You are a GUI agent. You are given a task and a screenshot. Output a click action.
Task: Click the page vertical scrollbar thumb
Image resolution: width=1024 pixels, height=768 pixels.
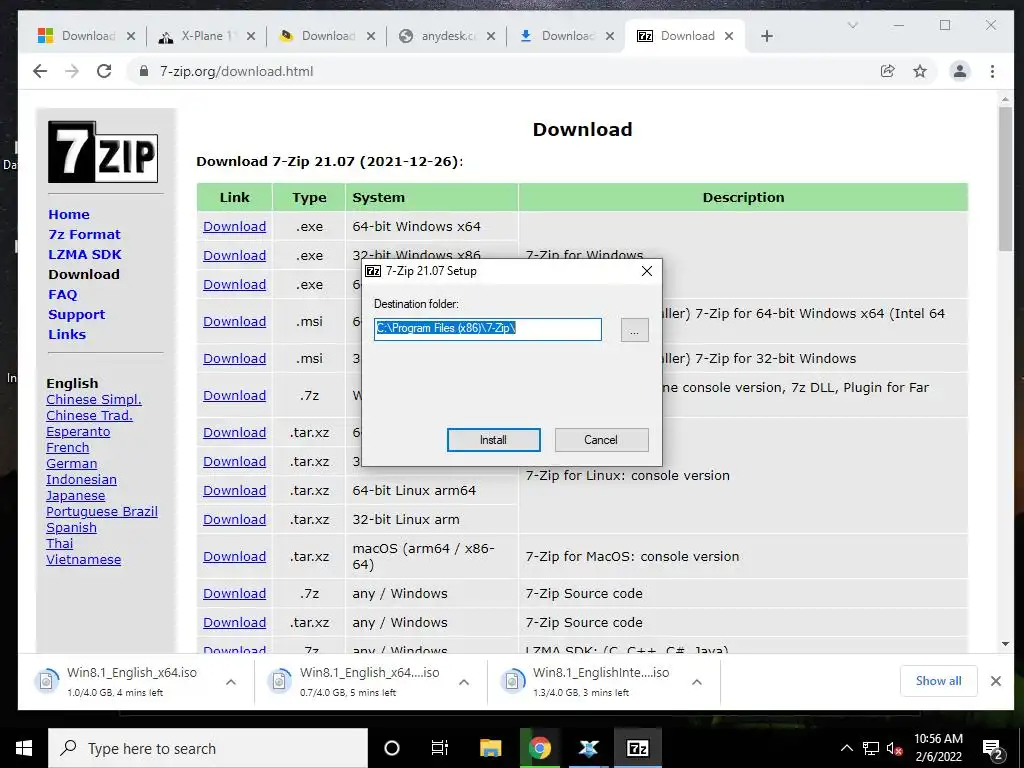pos(1005,178)
